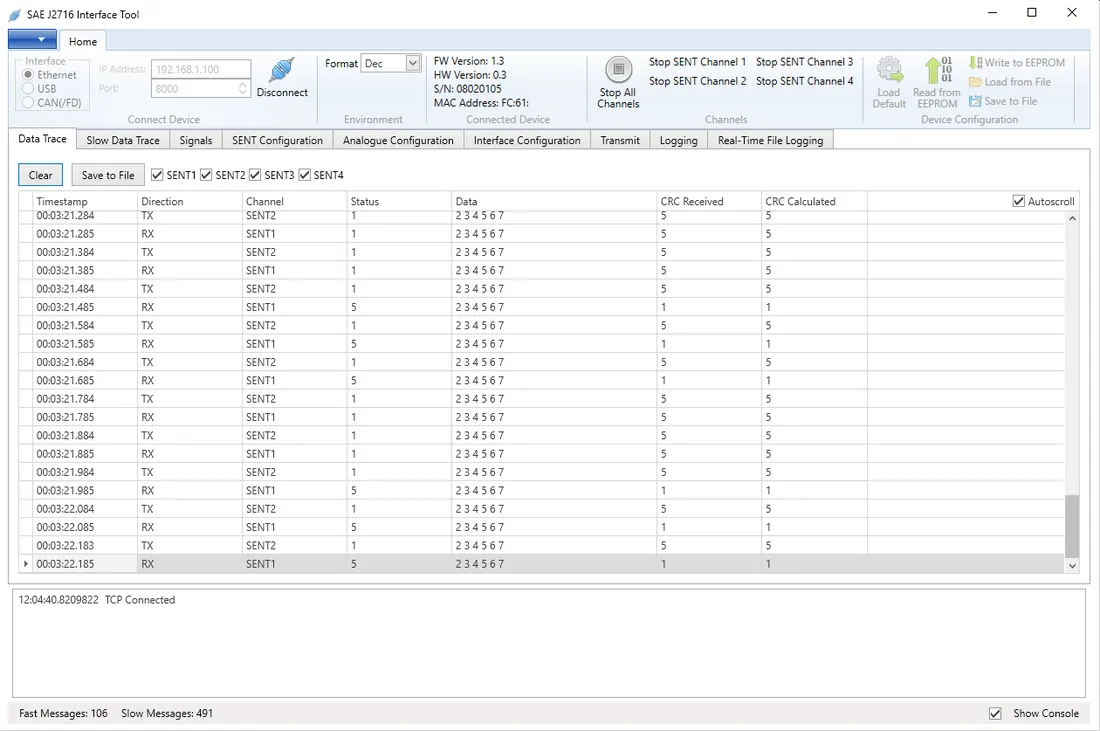Uncheck the Show Console checkbox

(x=995, y=713)
